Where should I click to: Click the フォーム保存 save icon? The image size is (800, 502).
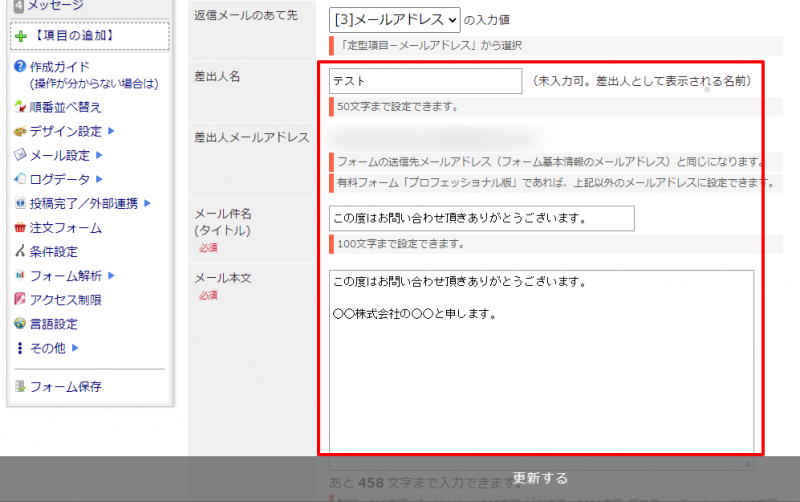click(x=20, y=386)
